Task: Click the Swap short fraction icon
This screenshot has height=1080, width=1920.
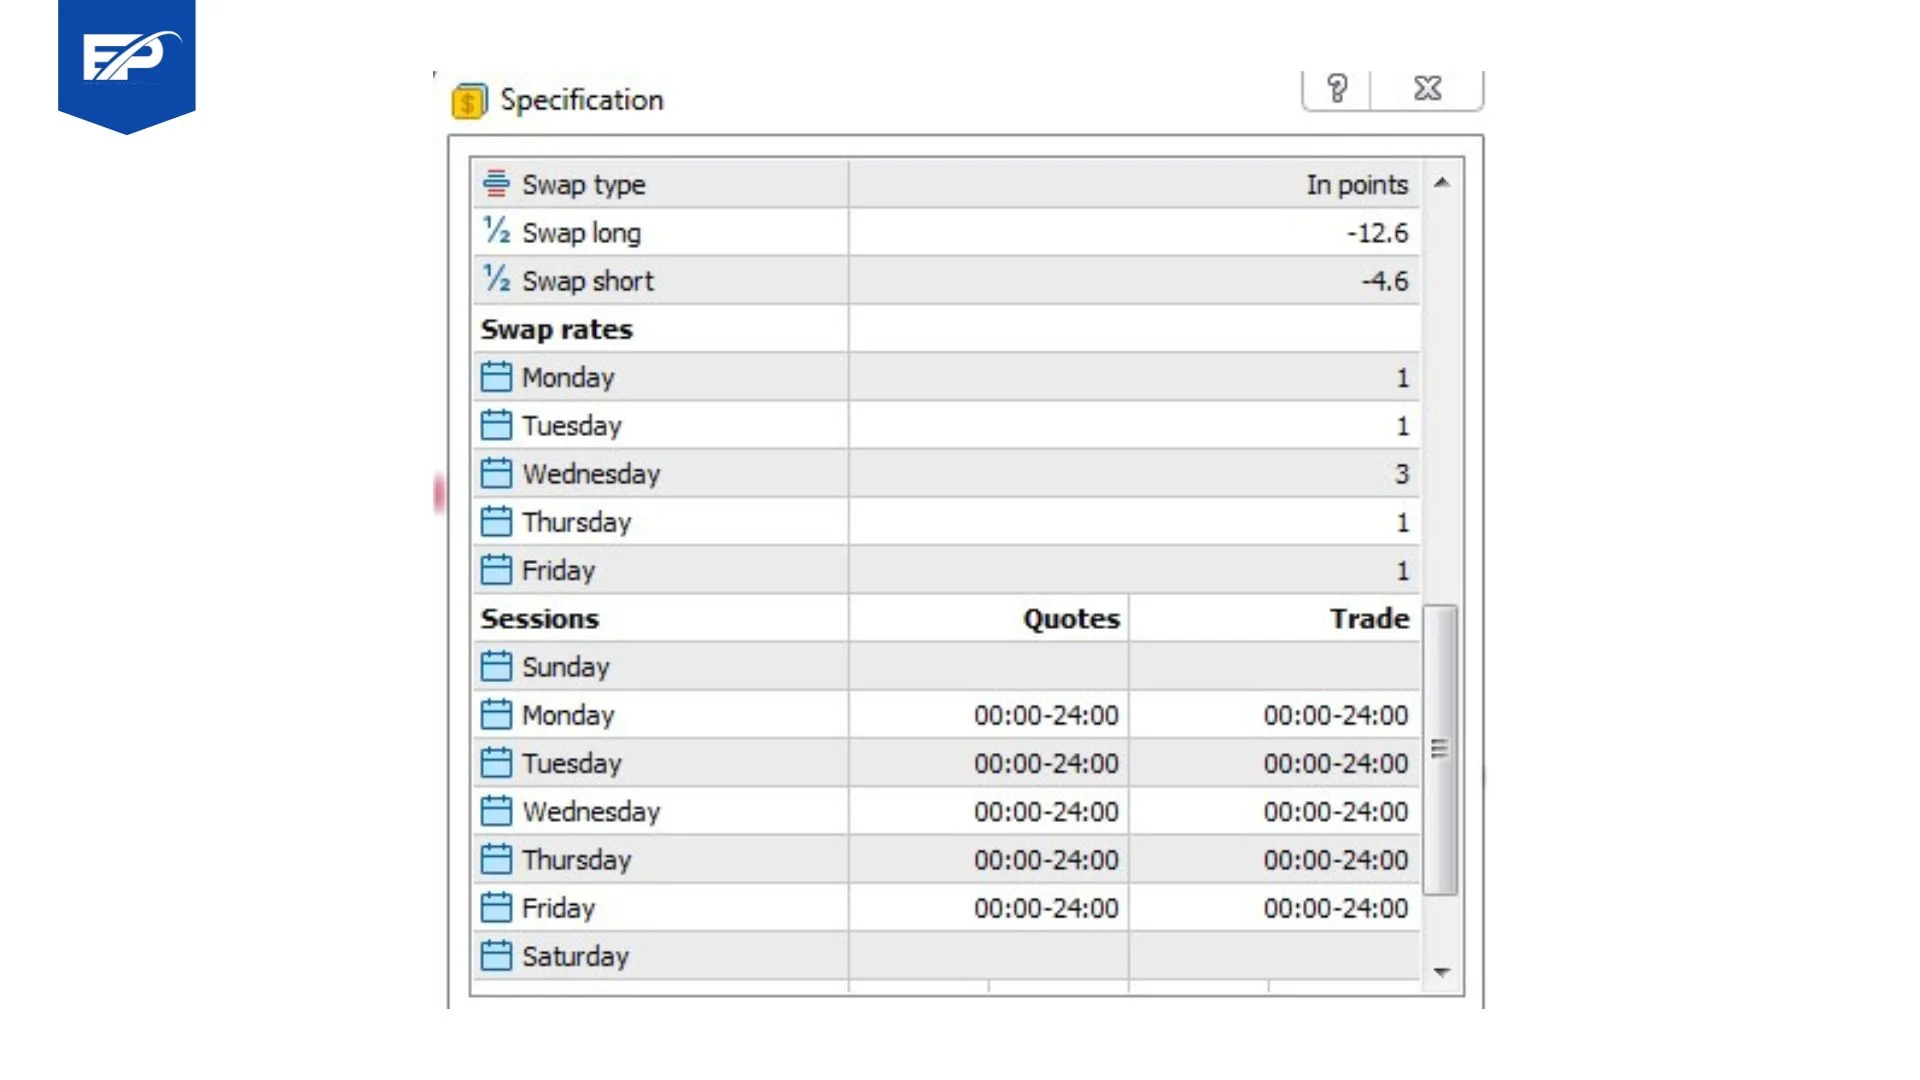Action: coord(496,279)
